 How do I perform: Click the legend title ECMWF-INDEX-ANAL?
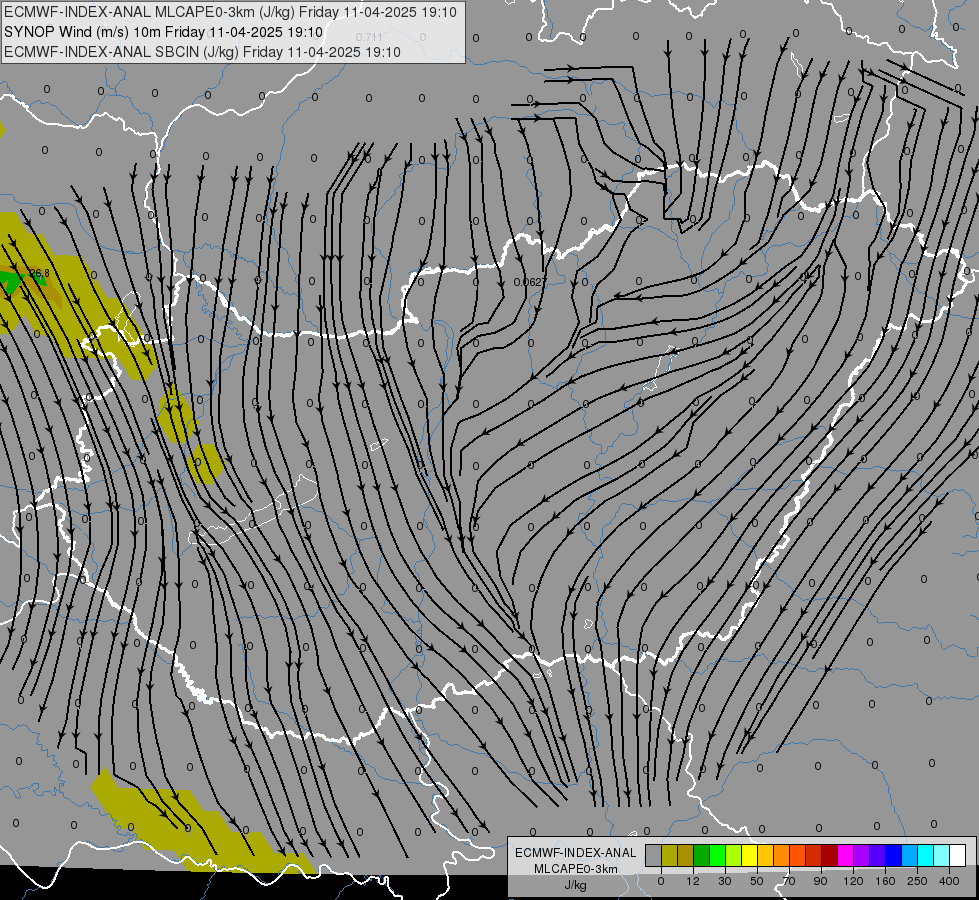pos(576,853)
